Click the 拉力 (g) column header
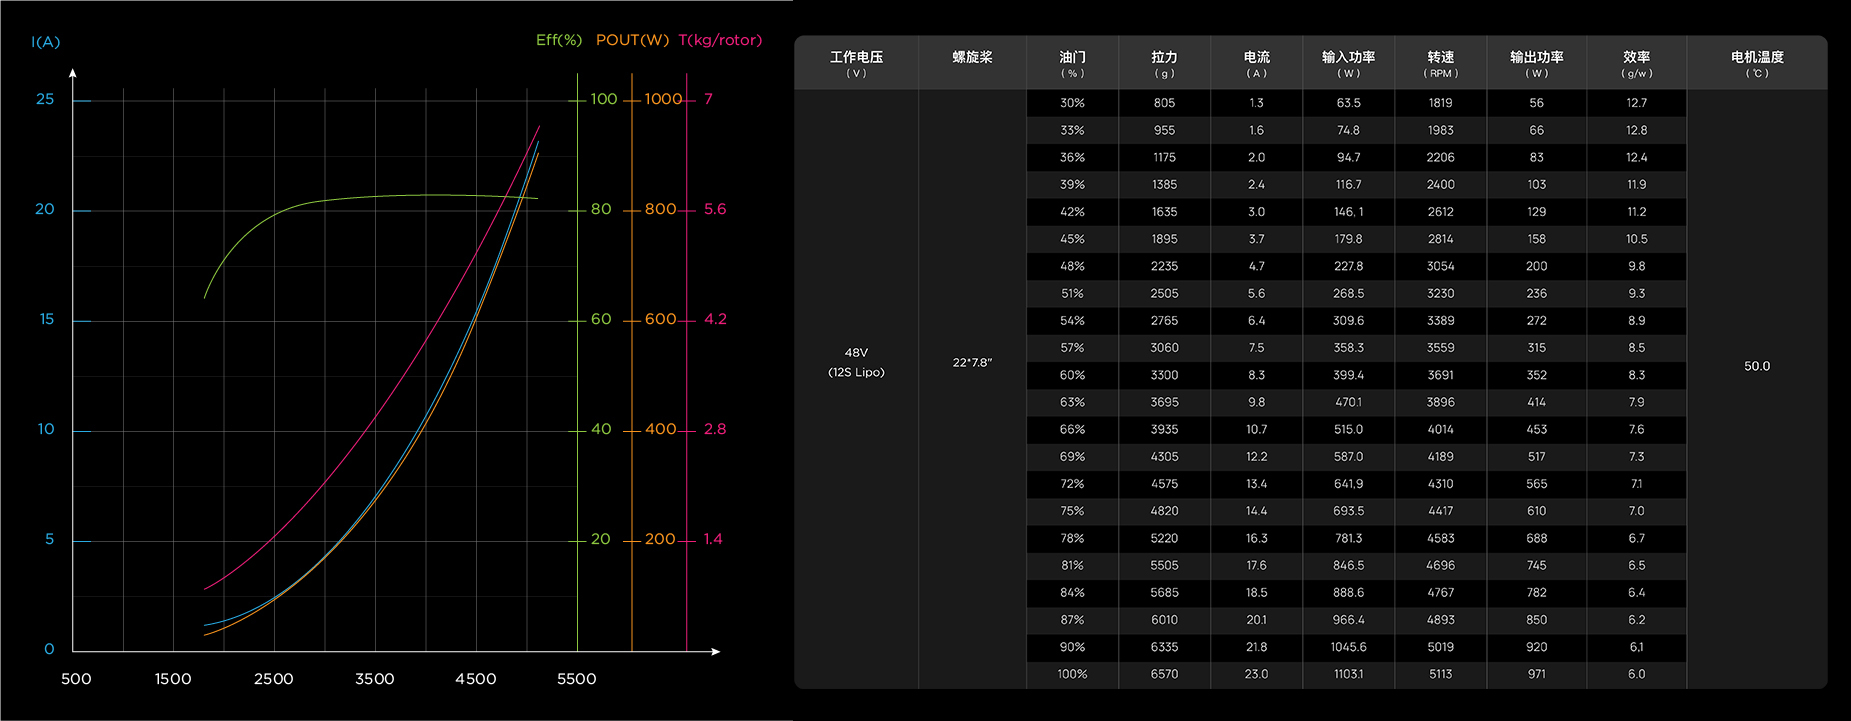 [1164, 63]
